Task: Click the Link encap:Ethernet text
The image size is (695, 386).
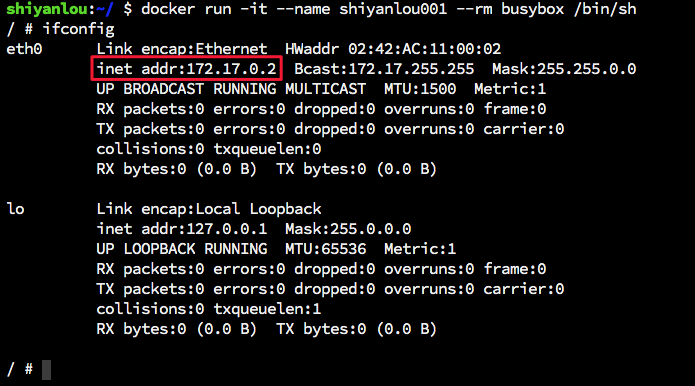Action: (x=182, y=49)
